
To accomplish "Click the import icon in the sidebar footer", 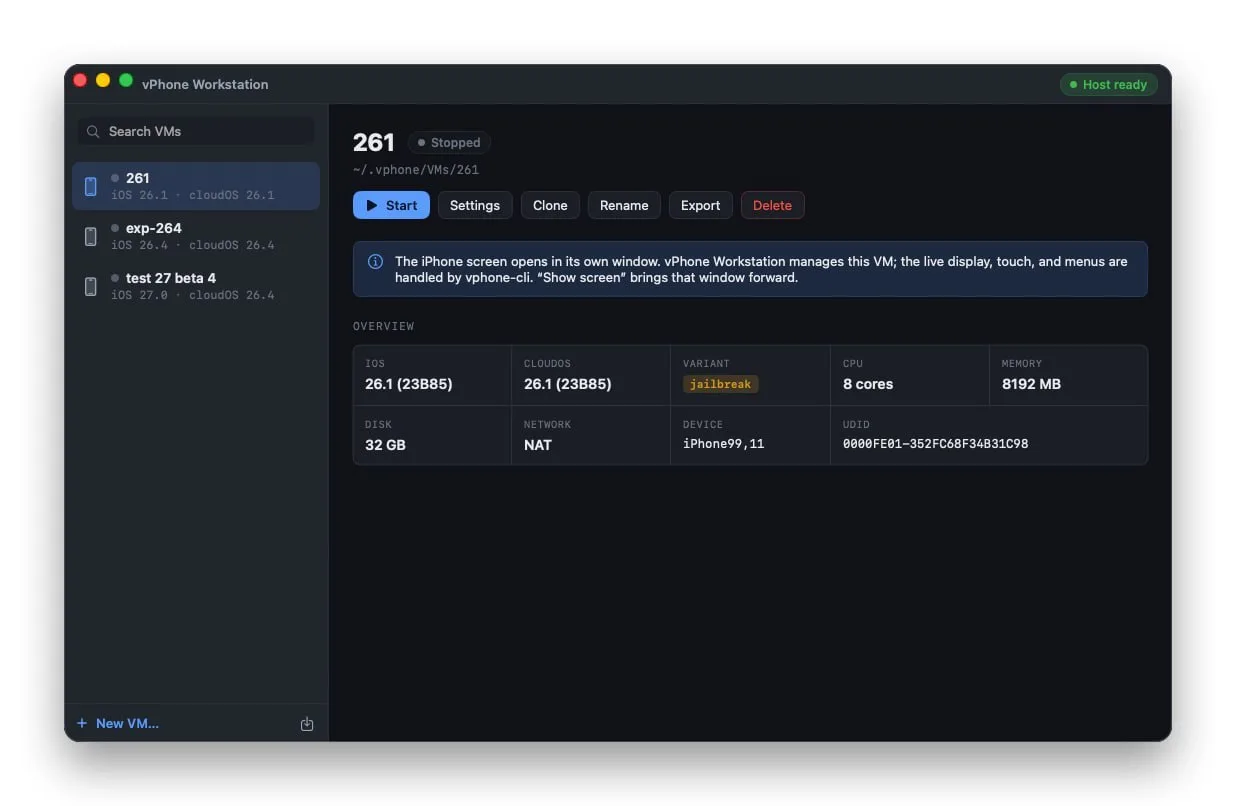I will click(x=307, y=724).
